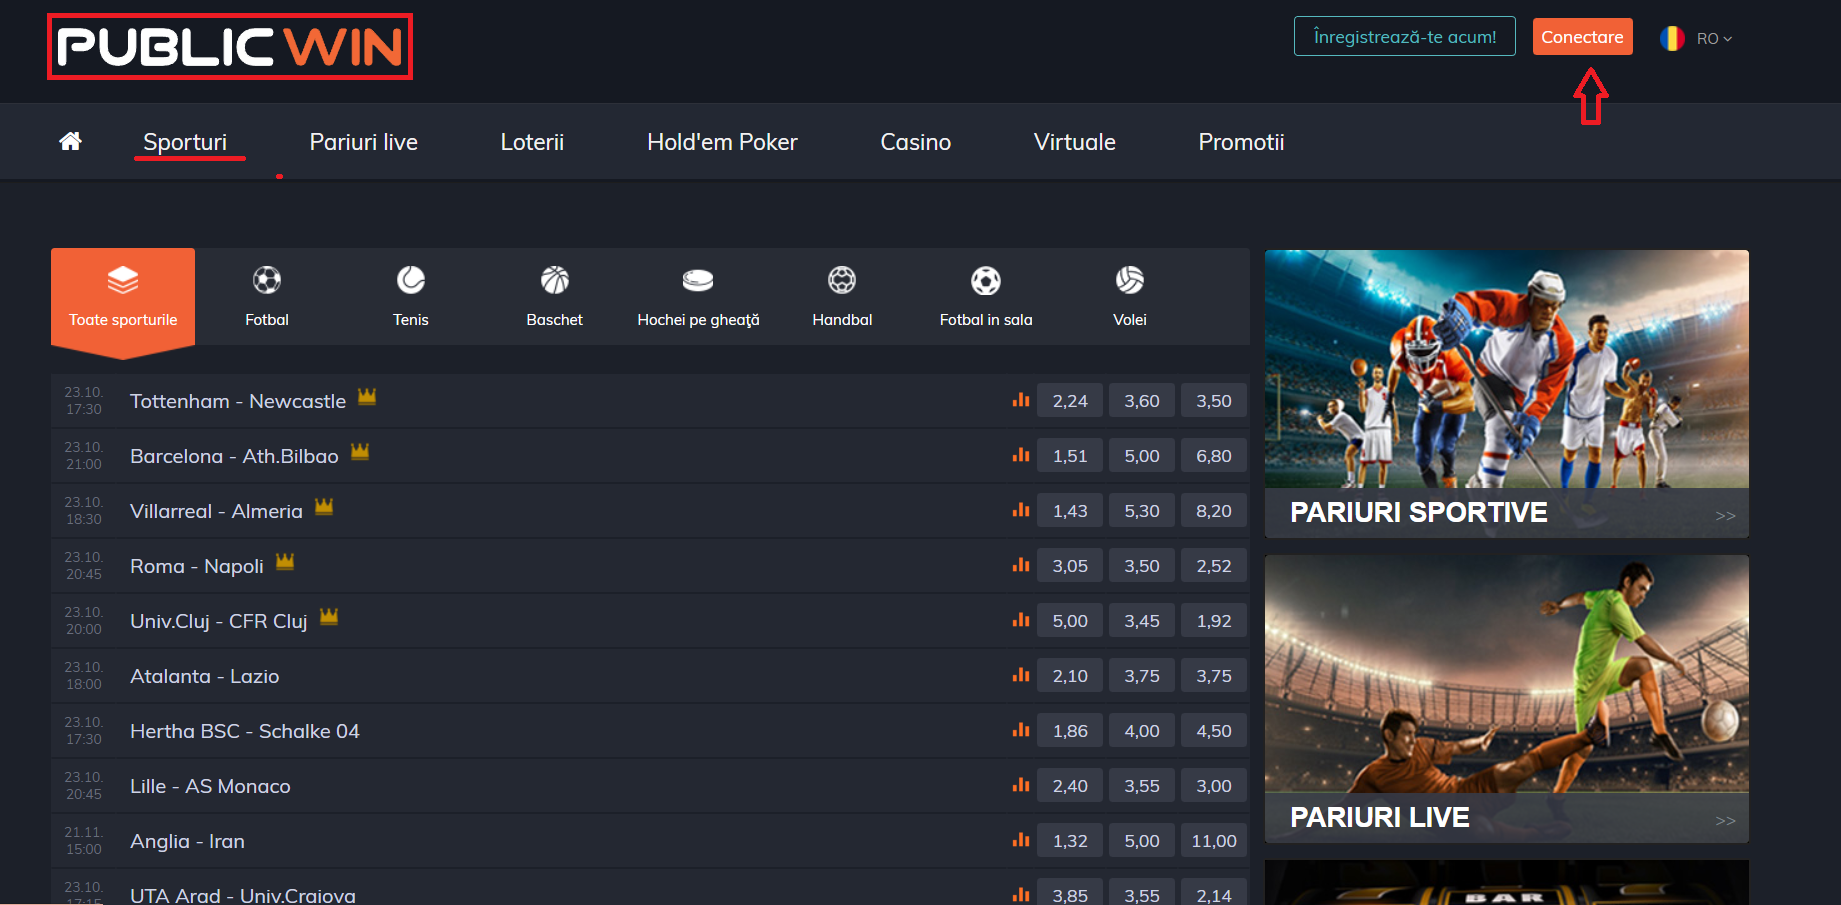Viewport: 1841px width, 905px height.
Task: Open the Lille - AS Monaco match
Action: 210,786
